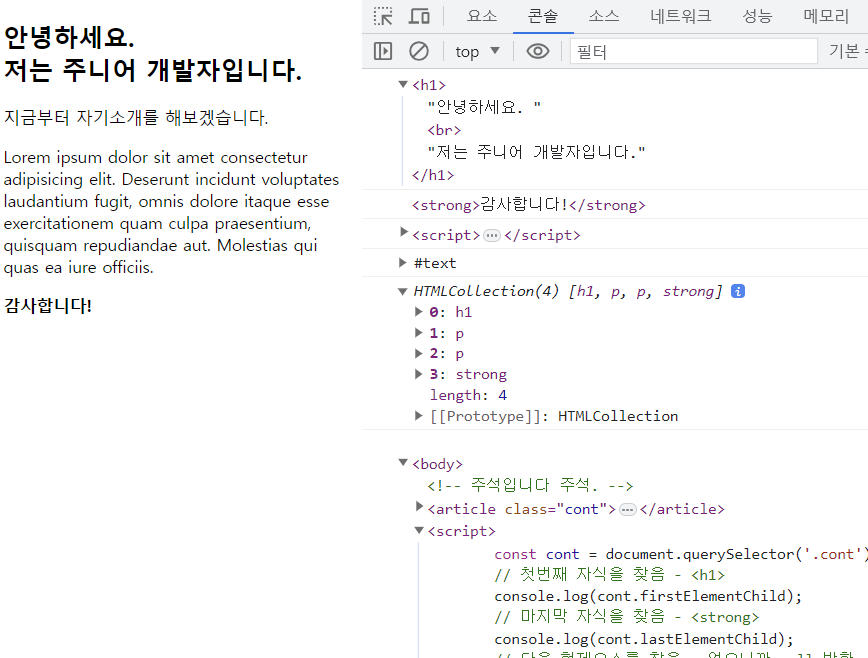Screen dimensions: 868x658
Task: Expand the 3: strong item
Action: point(419,374)
